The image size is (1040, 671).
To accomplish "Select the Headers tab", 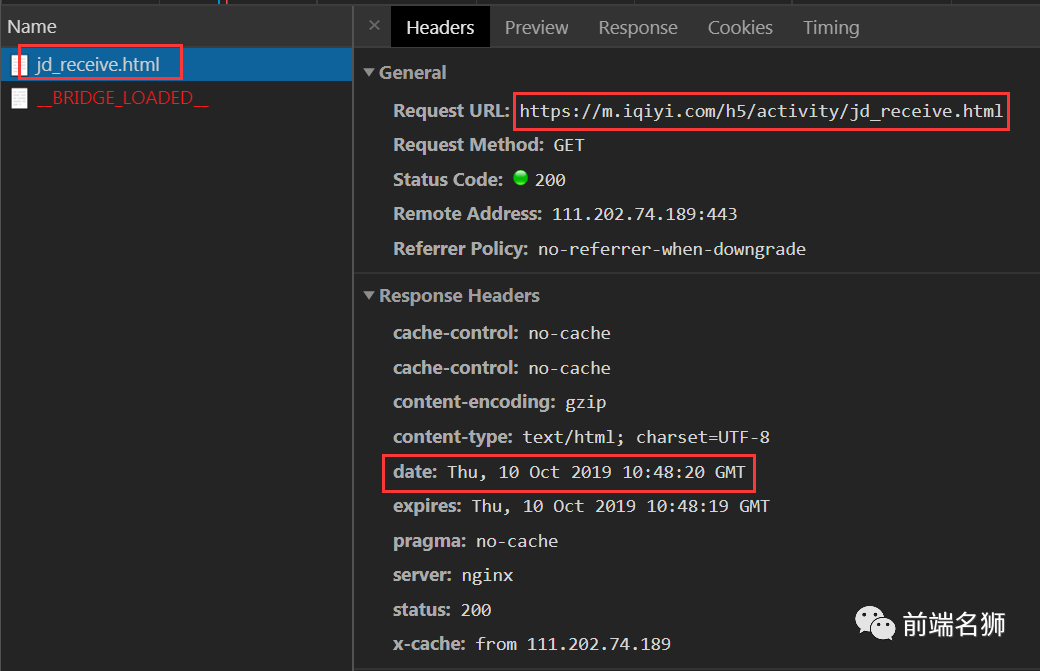I will (440, 28).
